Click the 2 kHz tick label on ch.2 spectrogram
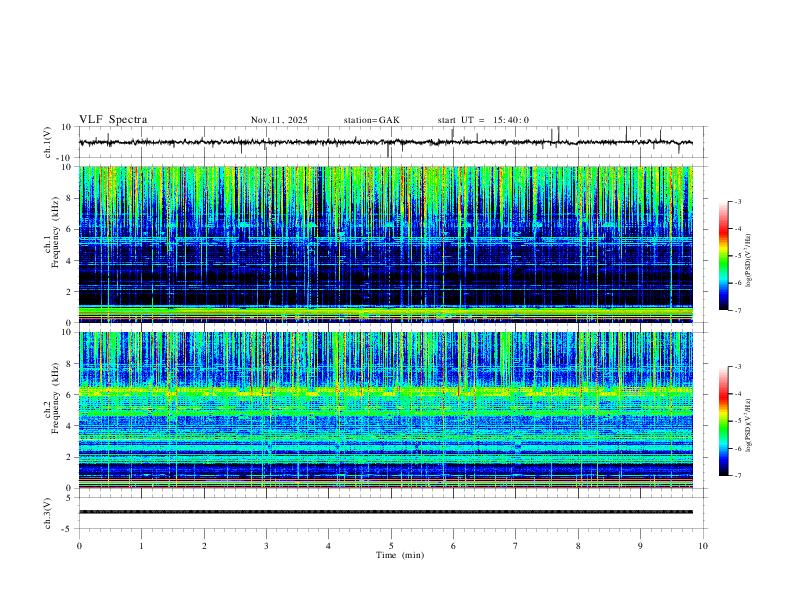This screenshot has height=612, width=792. (x=69, y=457)
